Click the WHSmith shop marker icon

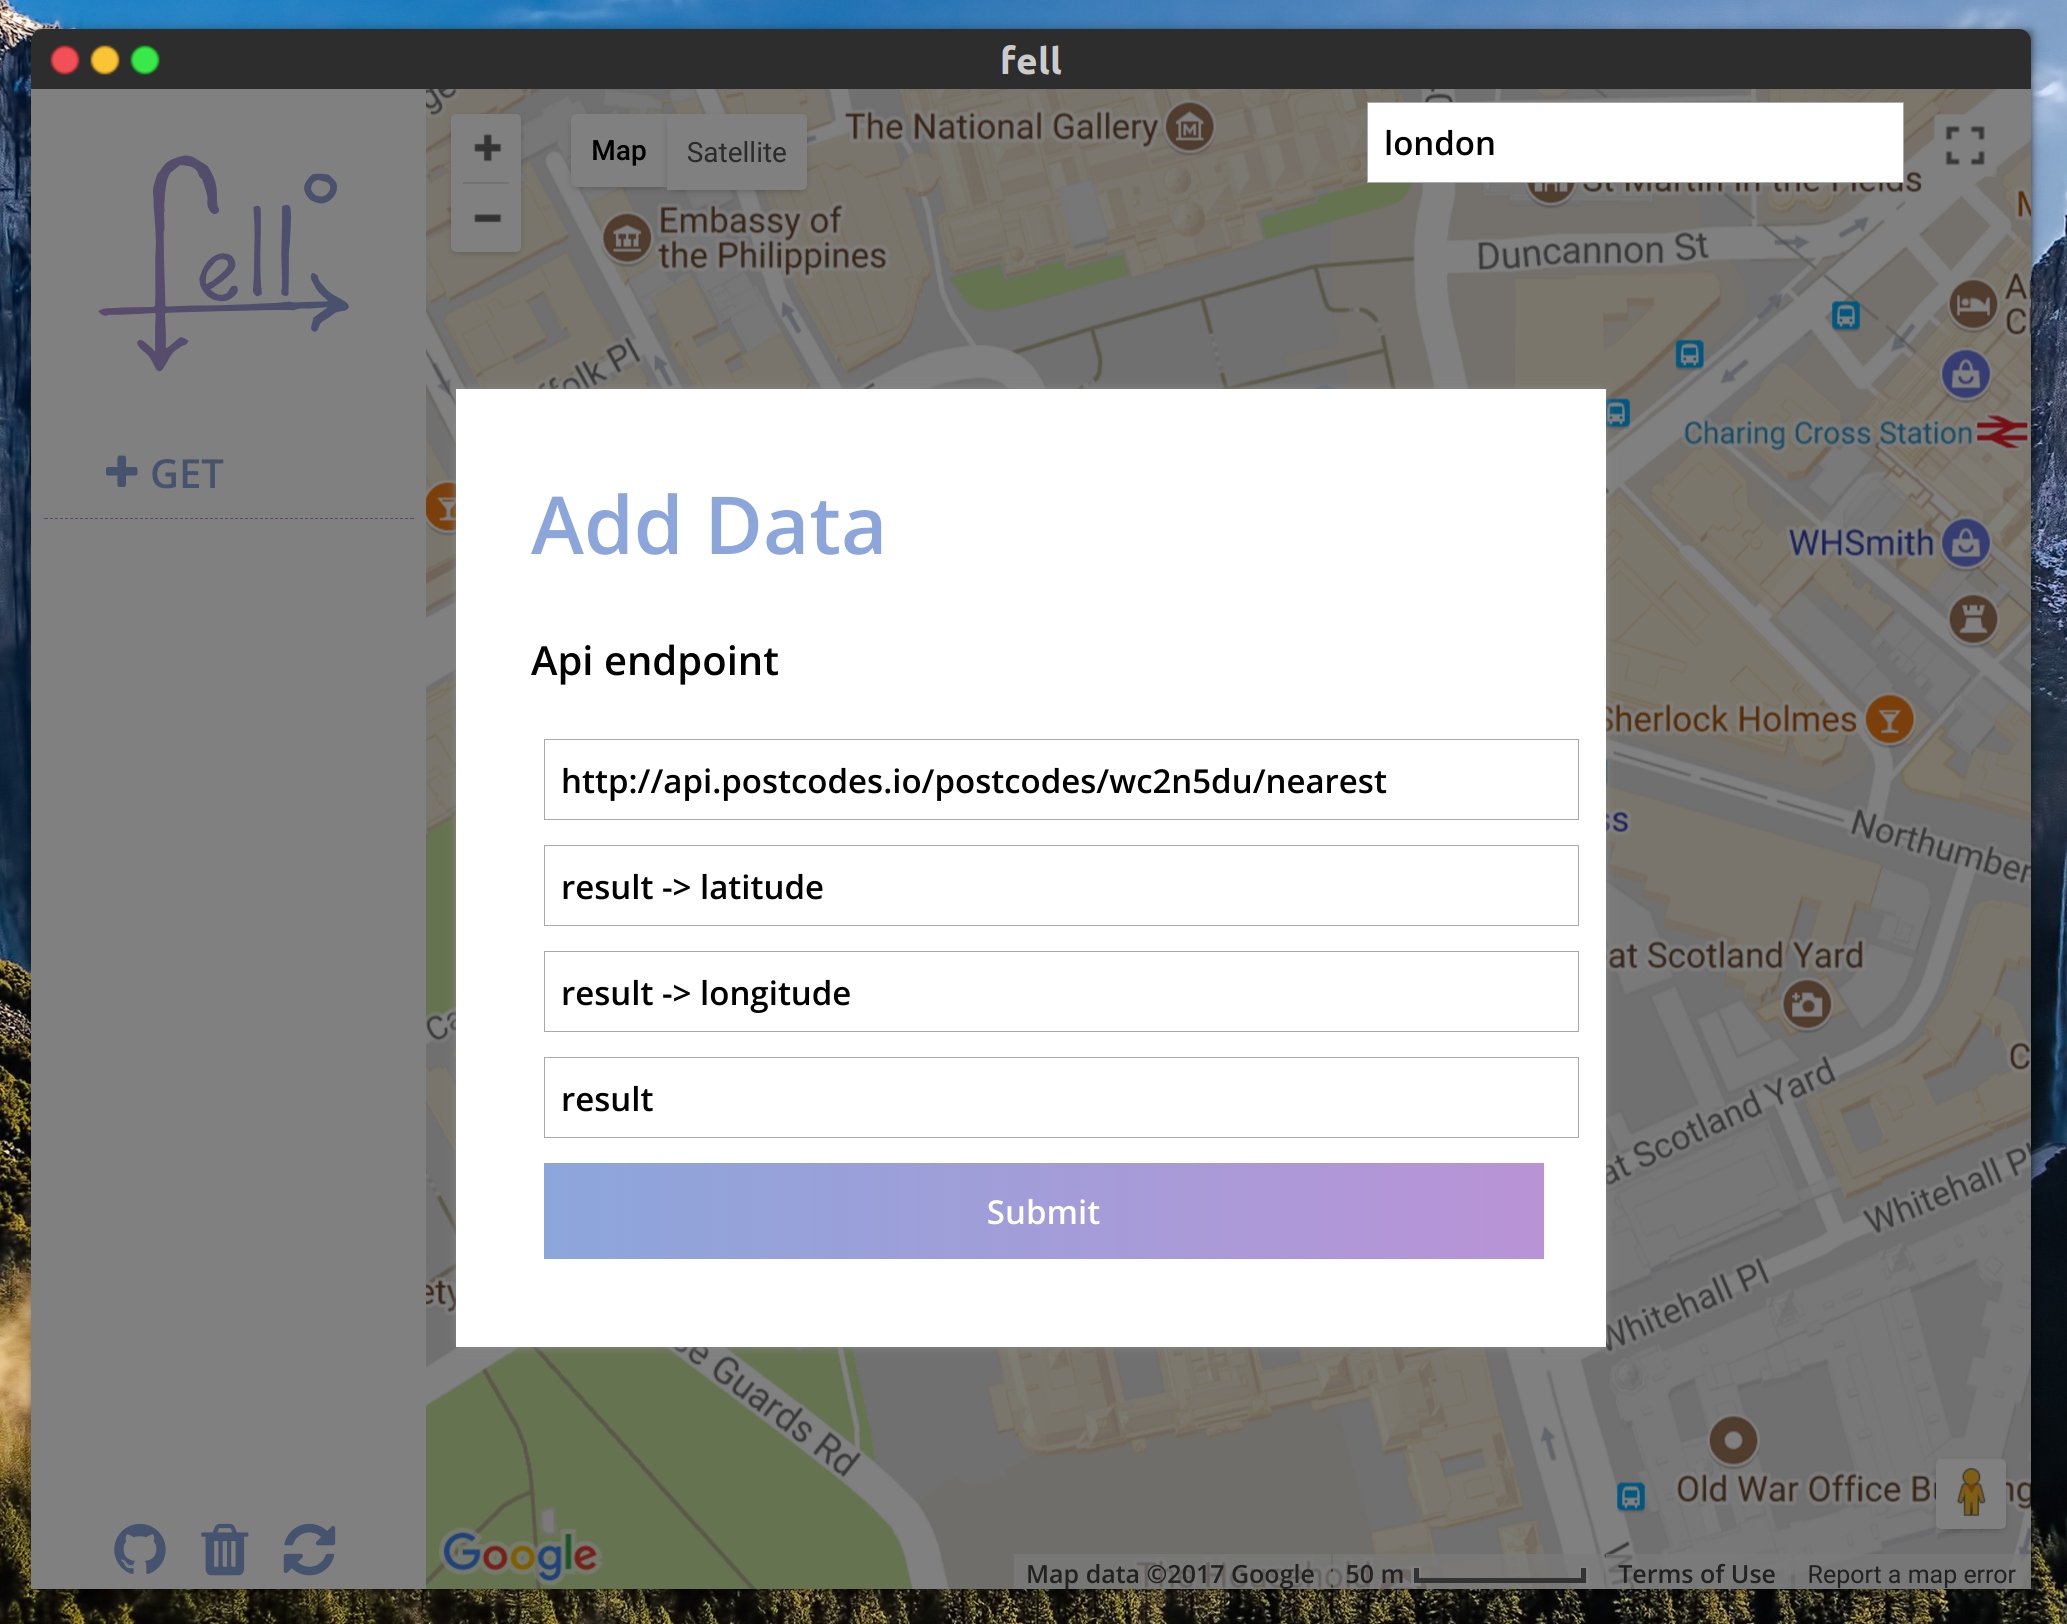click(1966, 543)
